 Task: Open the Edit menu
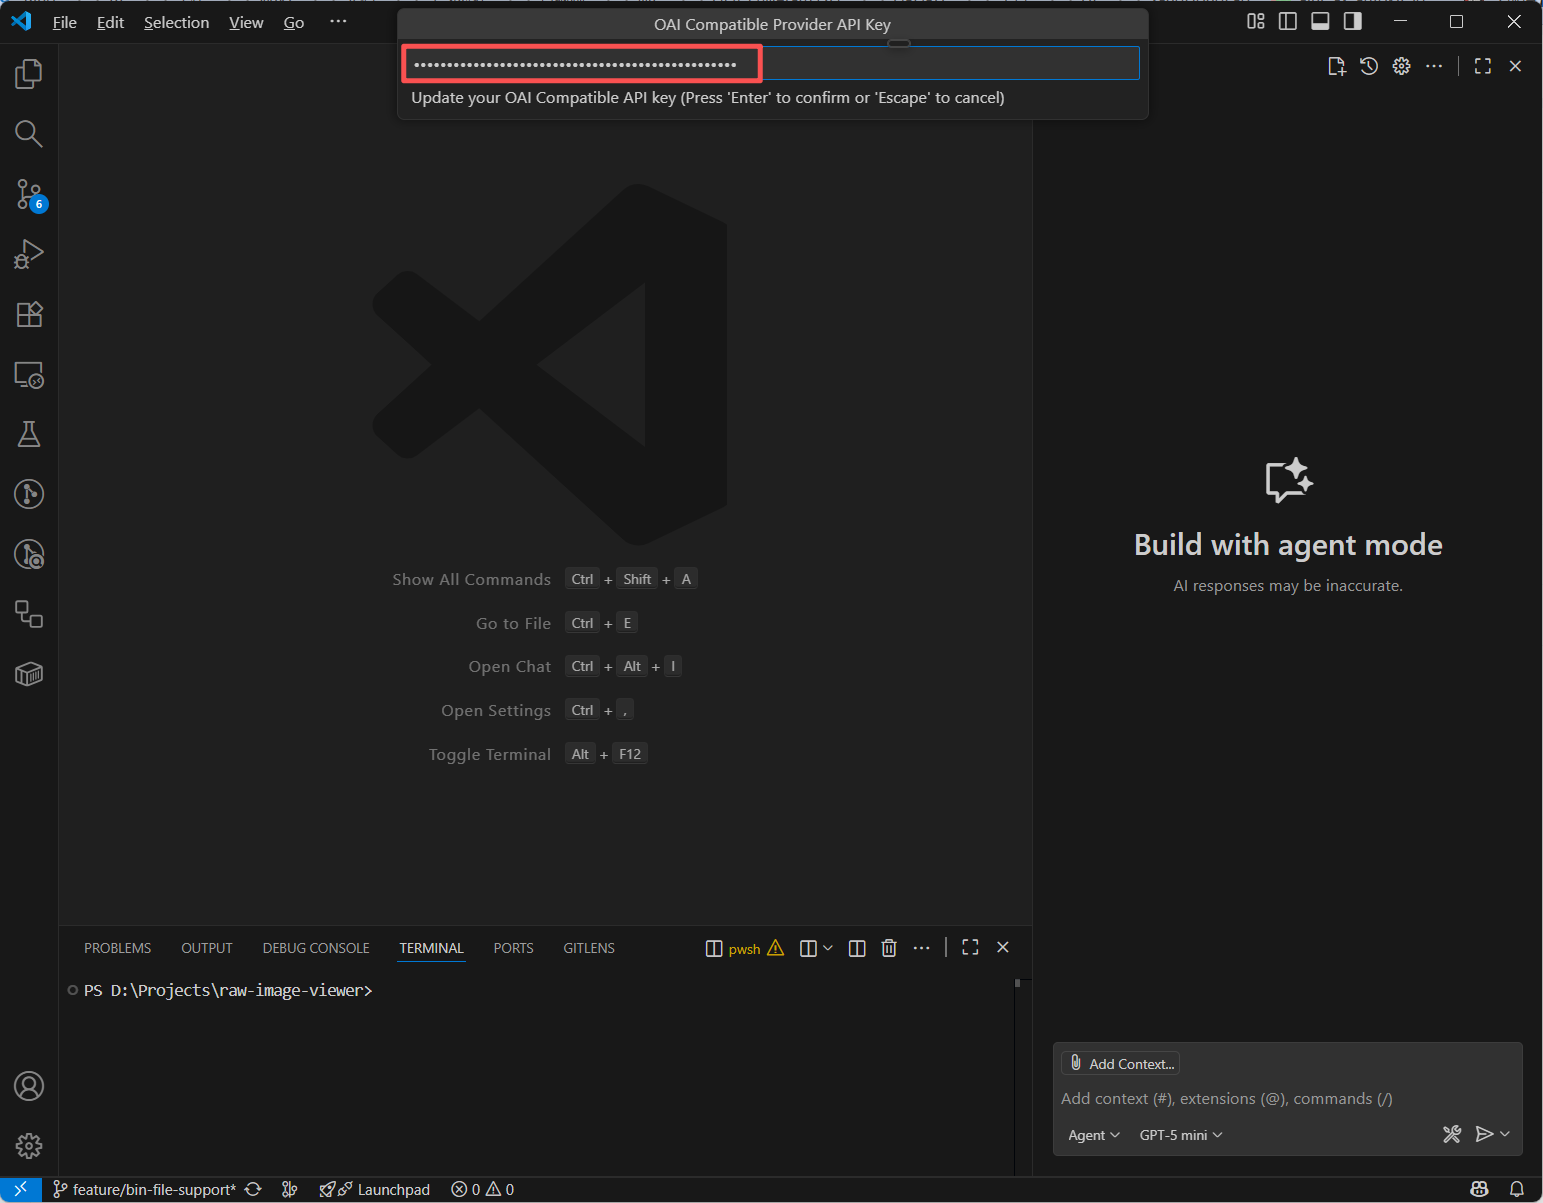110,22
